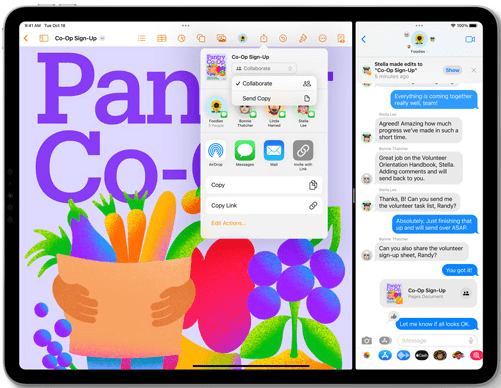Tap message "Thanks, B! Can you send me"
This screenshot has width=501, height=388.
pyautogui.click(x=418, y=202)
